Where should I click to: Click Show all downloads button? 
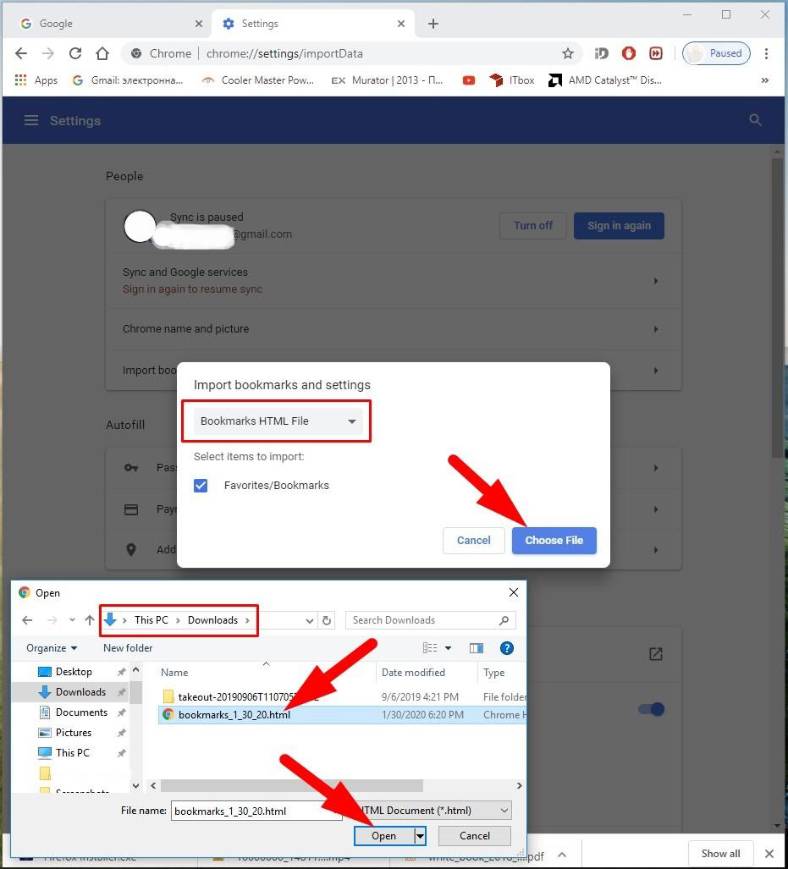[720, 853]
